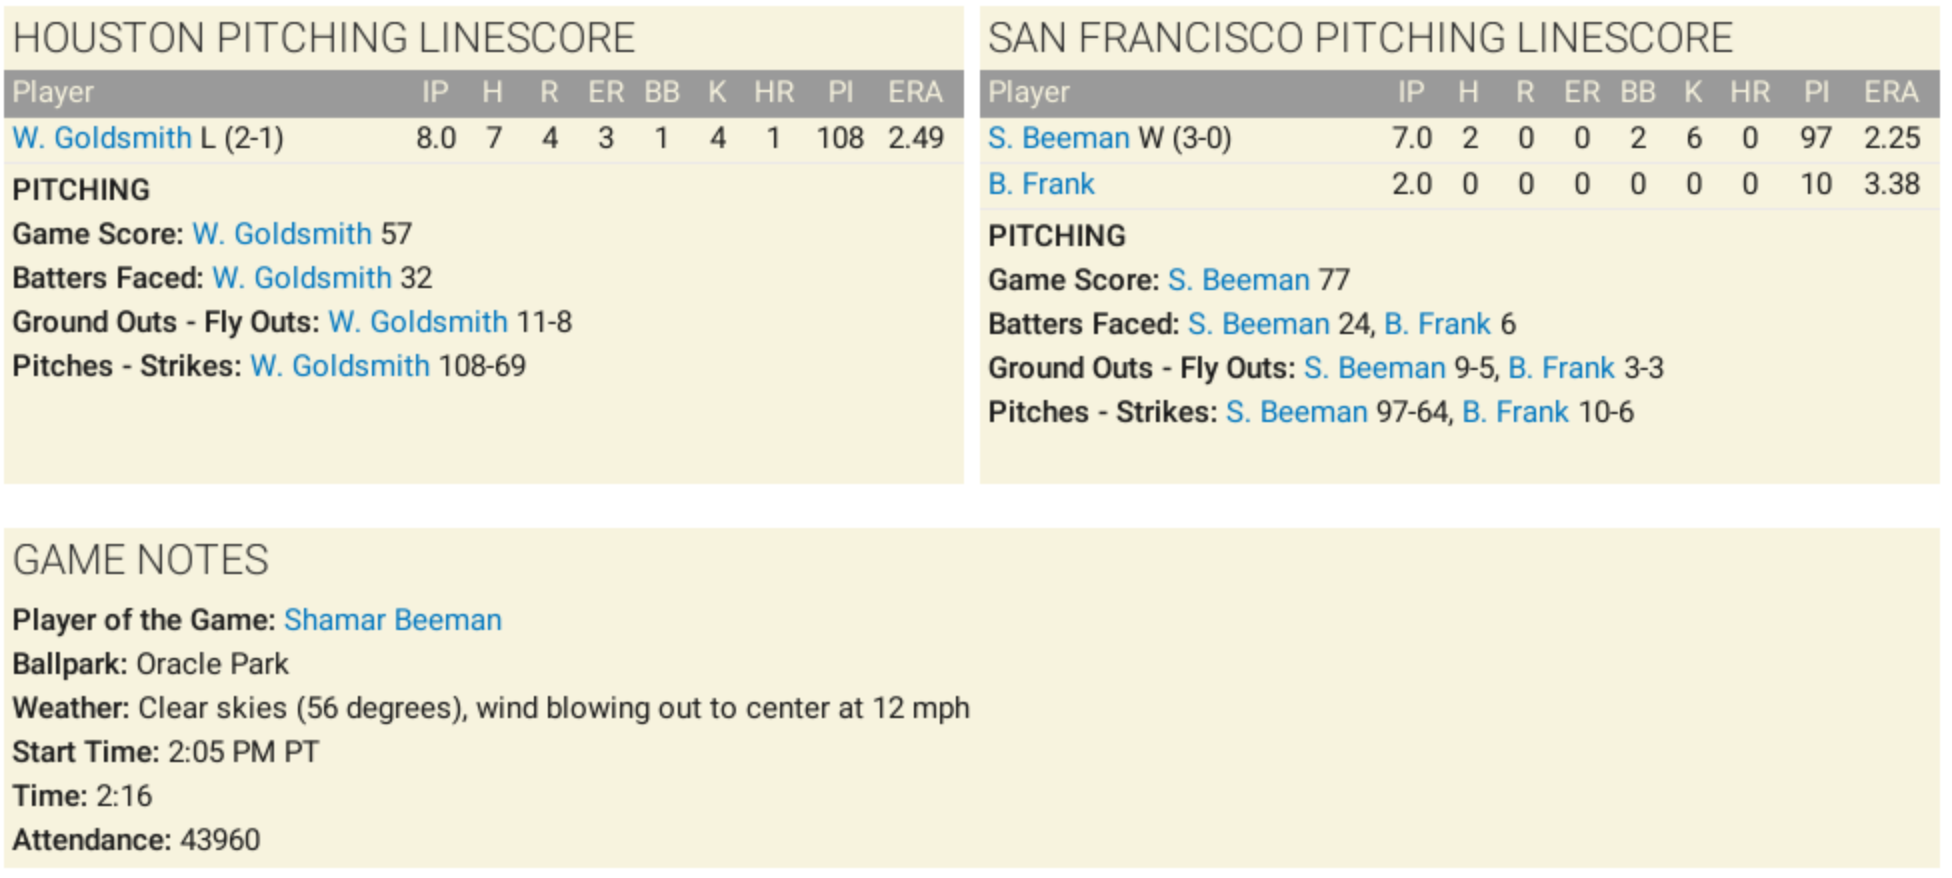
Task: Click HR column header in San Francisco table
Action: [1750, 92]
